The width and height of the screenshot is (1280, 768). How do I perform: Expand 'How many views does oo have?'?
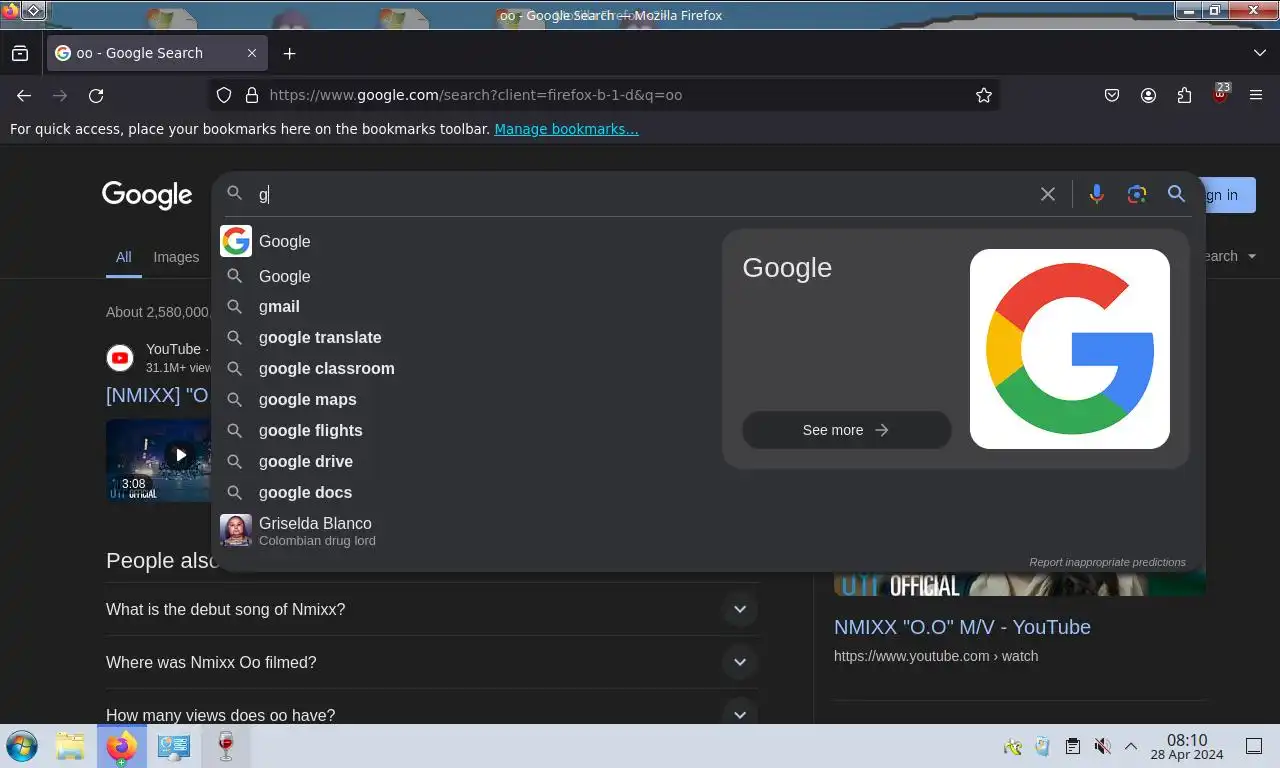tap(432, 715)
